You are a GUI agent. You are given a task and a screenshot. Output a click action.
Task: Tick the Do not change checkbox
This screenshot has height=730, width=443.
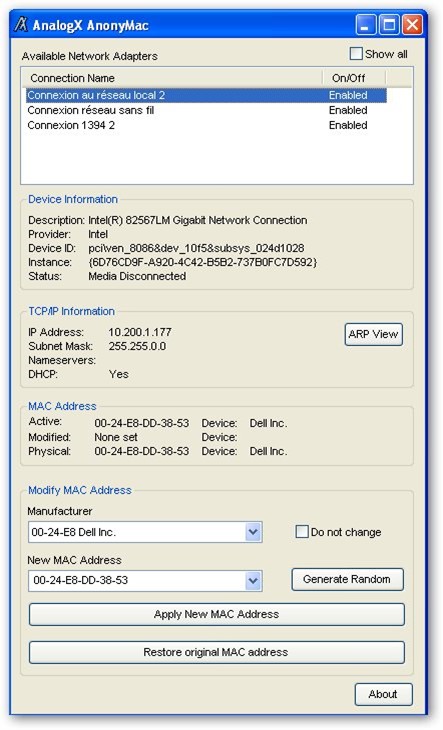(302, 531)
